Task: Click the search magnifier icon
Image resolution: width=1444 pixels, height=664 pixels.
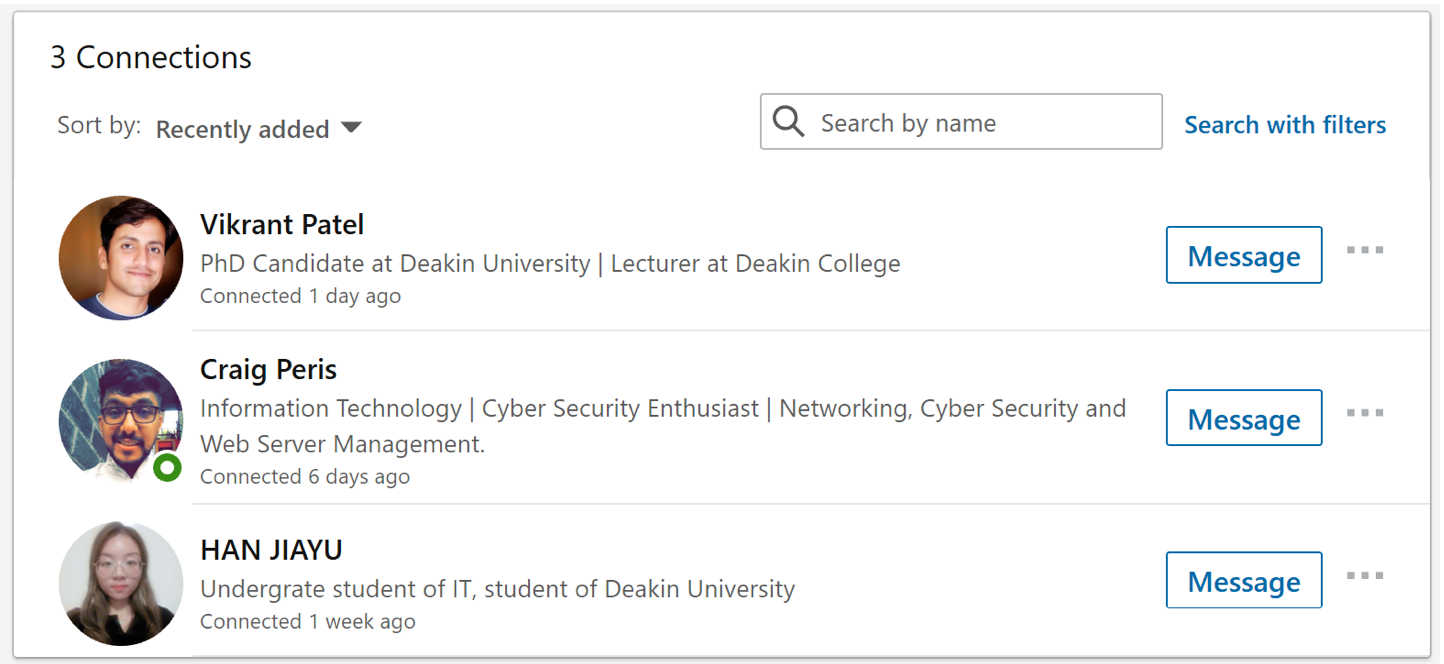Action: 789,123
